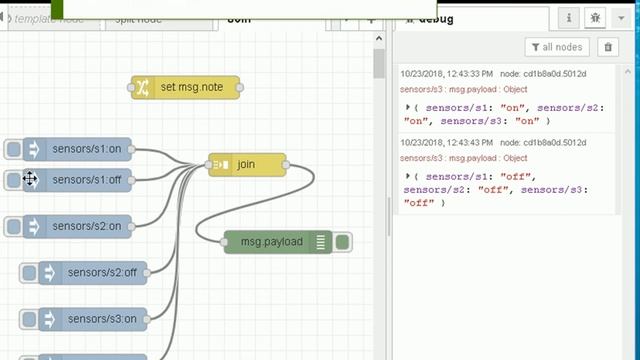Click the join node icon

tap(220, 164)
